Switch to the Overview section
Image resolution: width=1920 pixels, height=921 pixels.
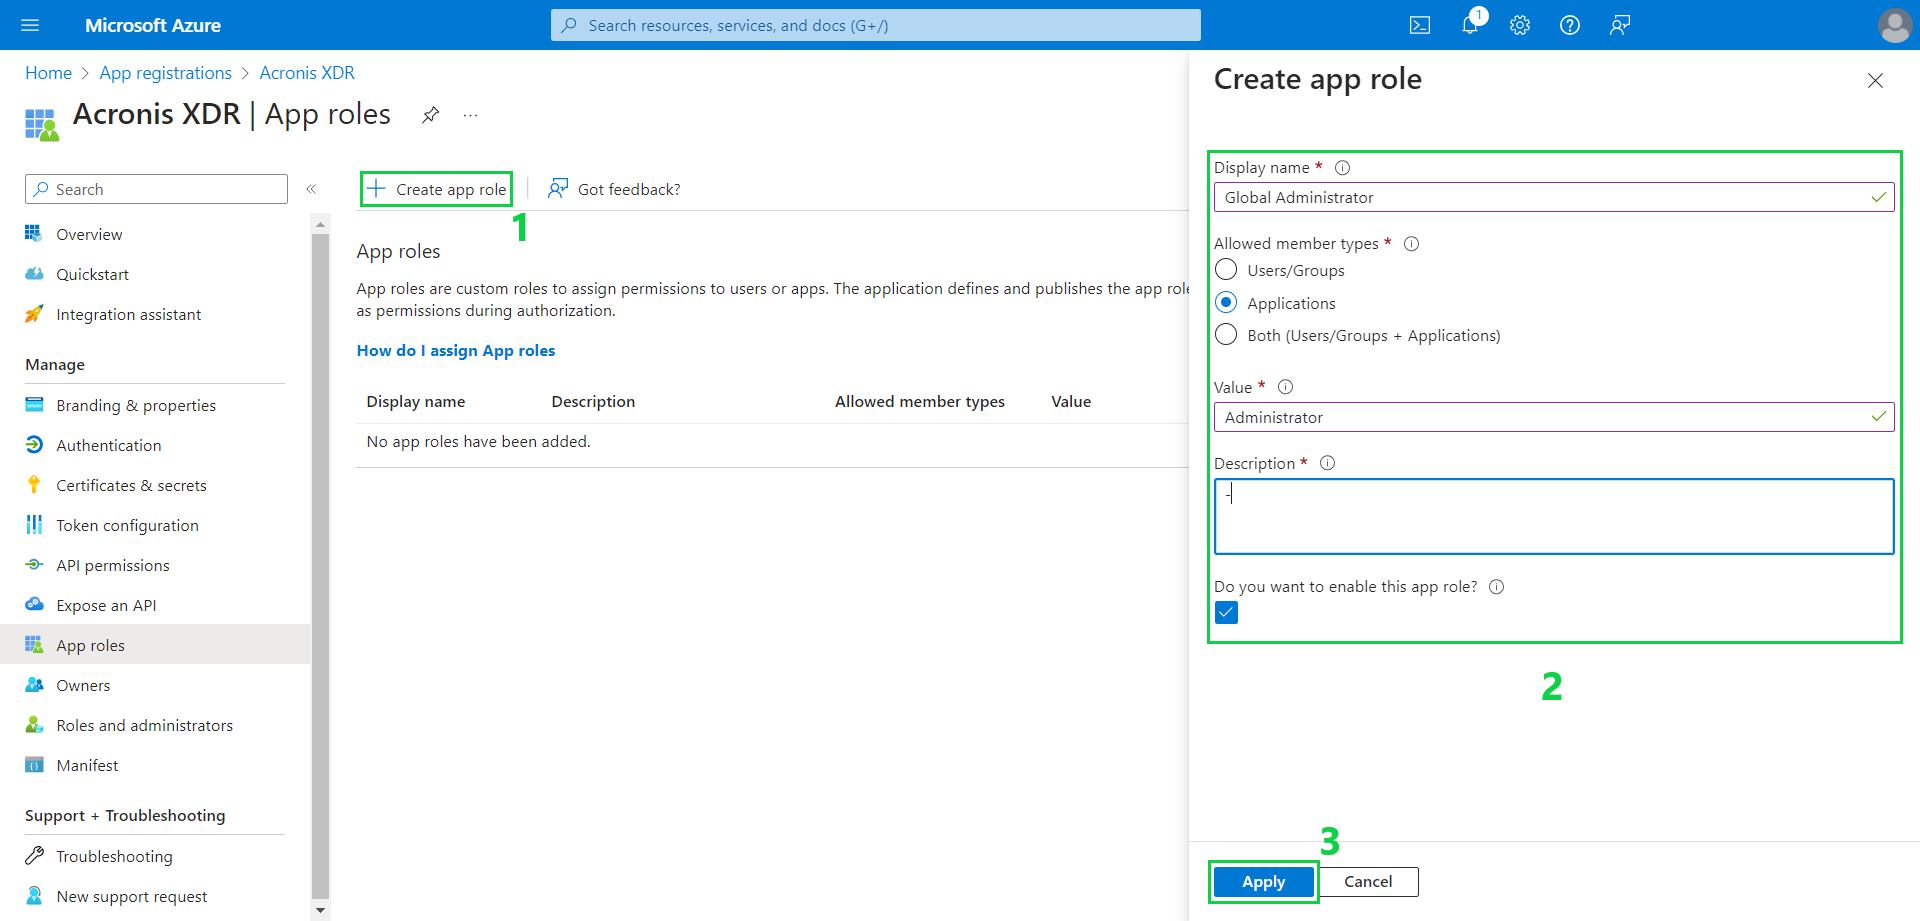point(89,233)
